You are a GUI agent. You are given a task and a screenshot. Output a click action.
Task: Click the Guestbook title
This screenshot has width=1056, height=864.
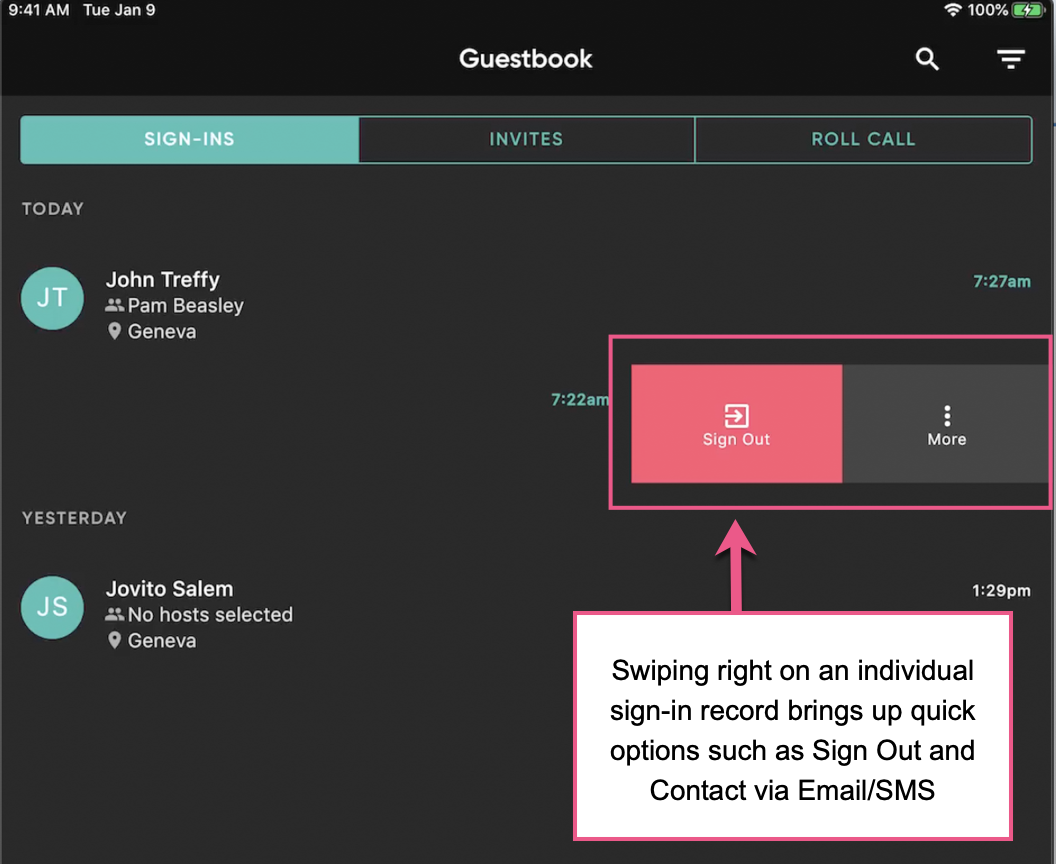(525, 59)
